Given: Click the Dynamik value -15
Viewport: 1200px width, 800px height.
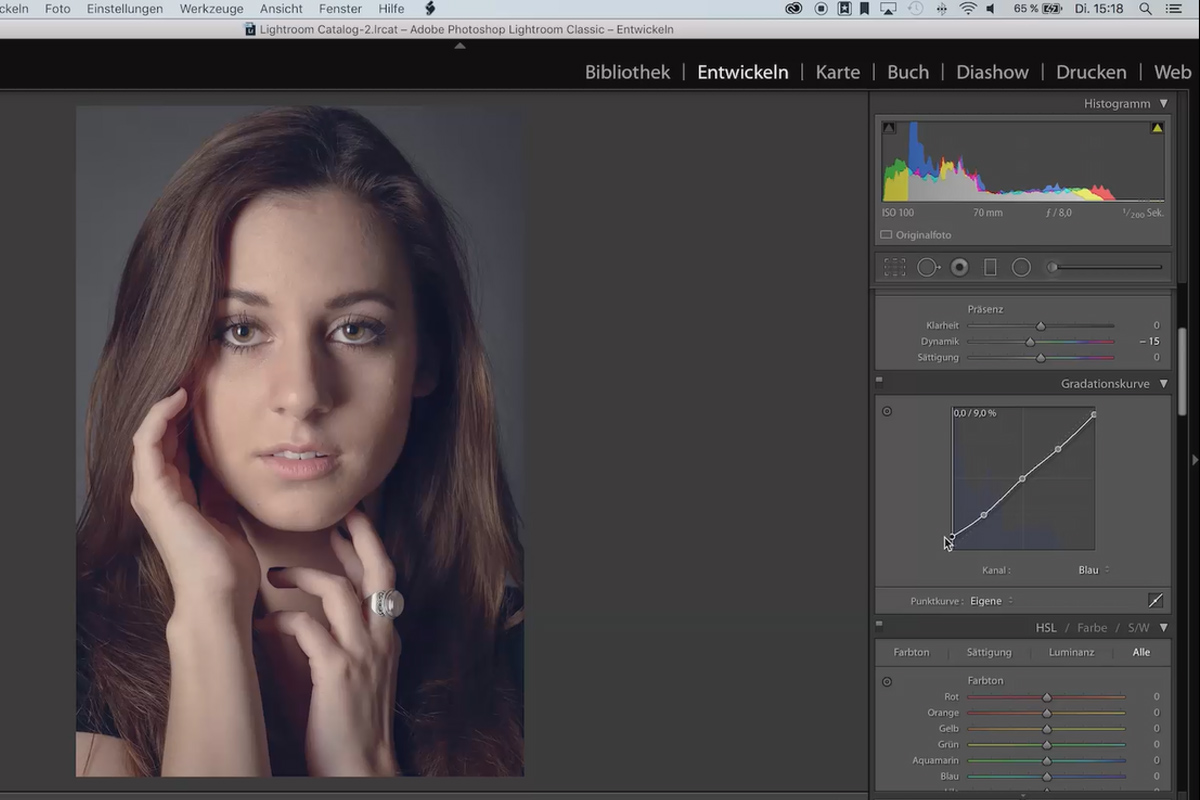Looking at the screenshot, I should coord(1149,342).
